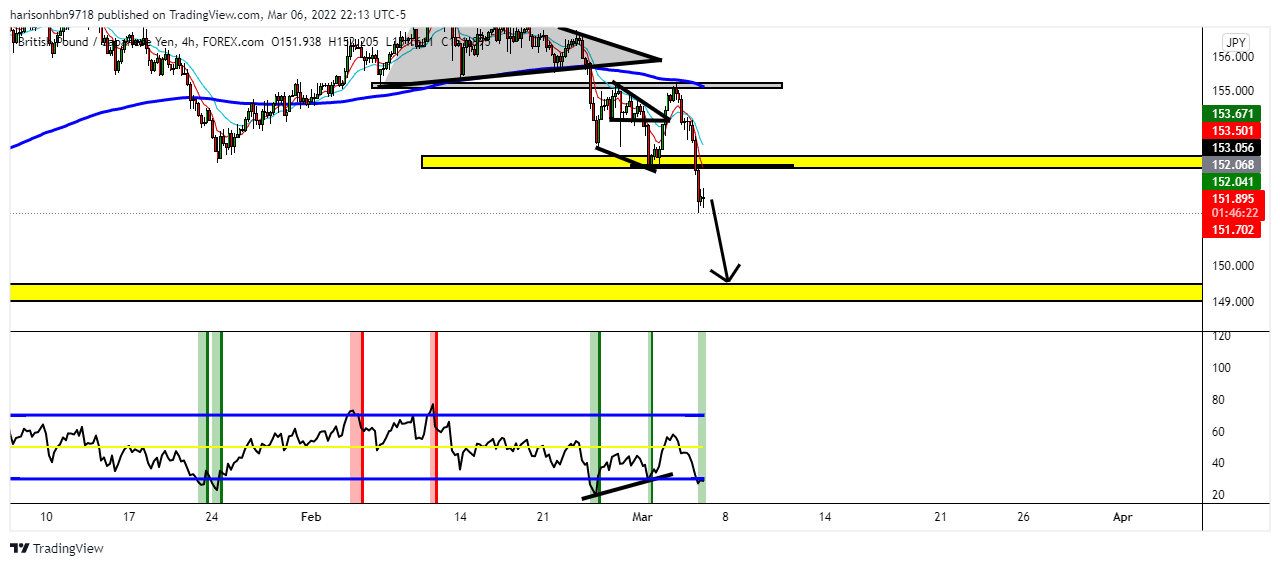Screen dimensions: 1280x566
Task: Select the black 153.056 price label
Action: (x=1231, y=148)
